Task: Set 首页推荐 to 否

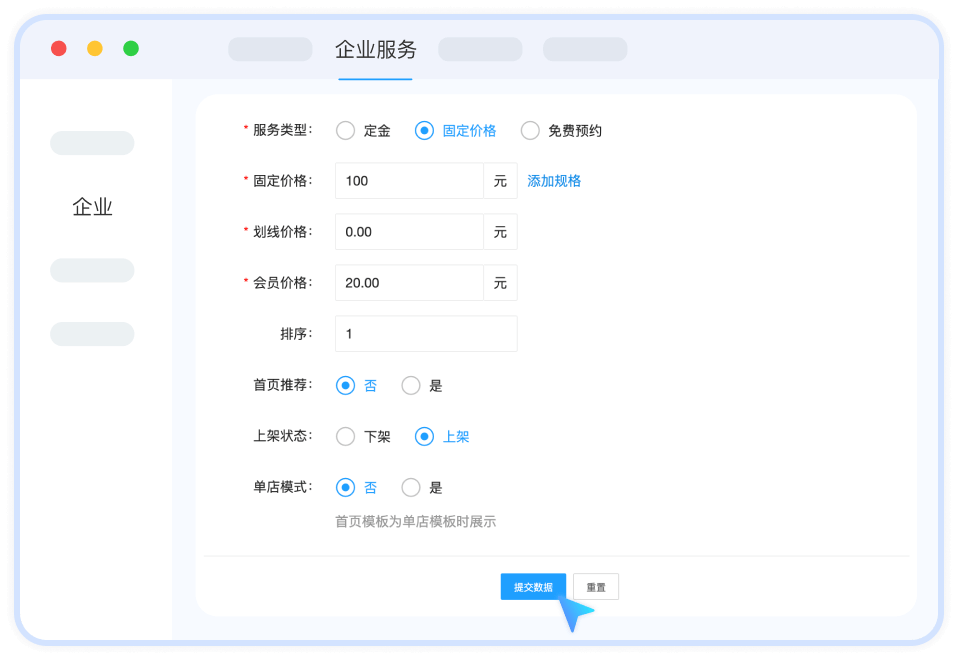Action: [x=346, y=385]
